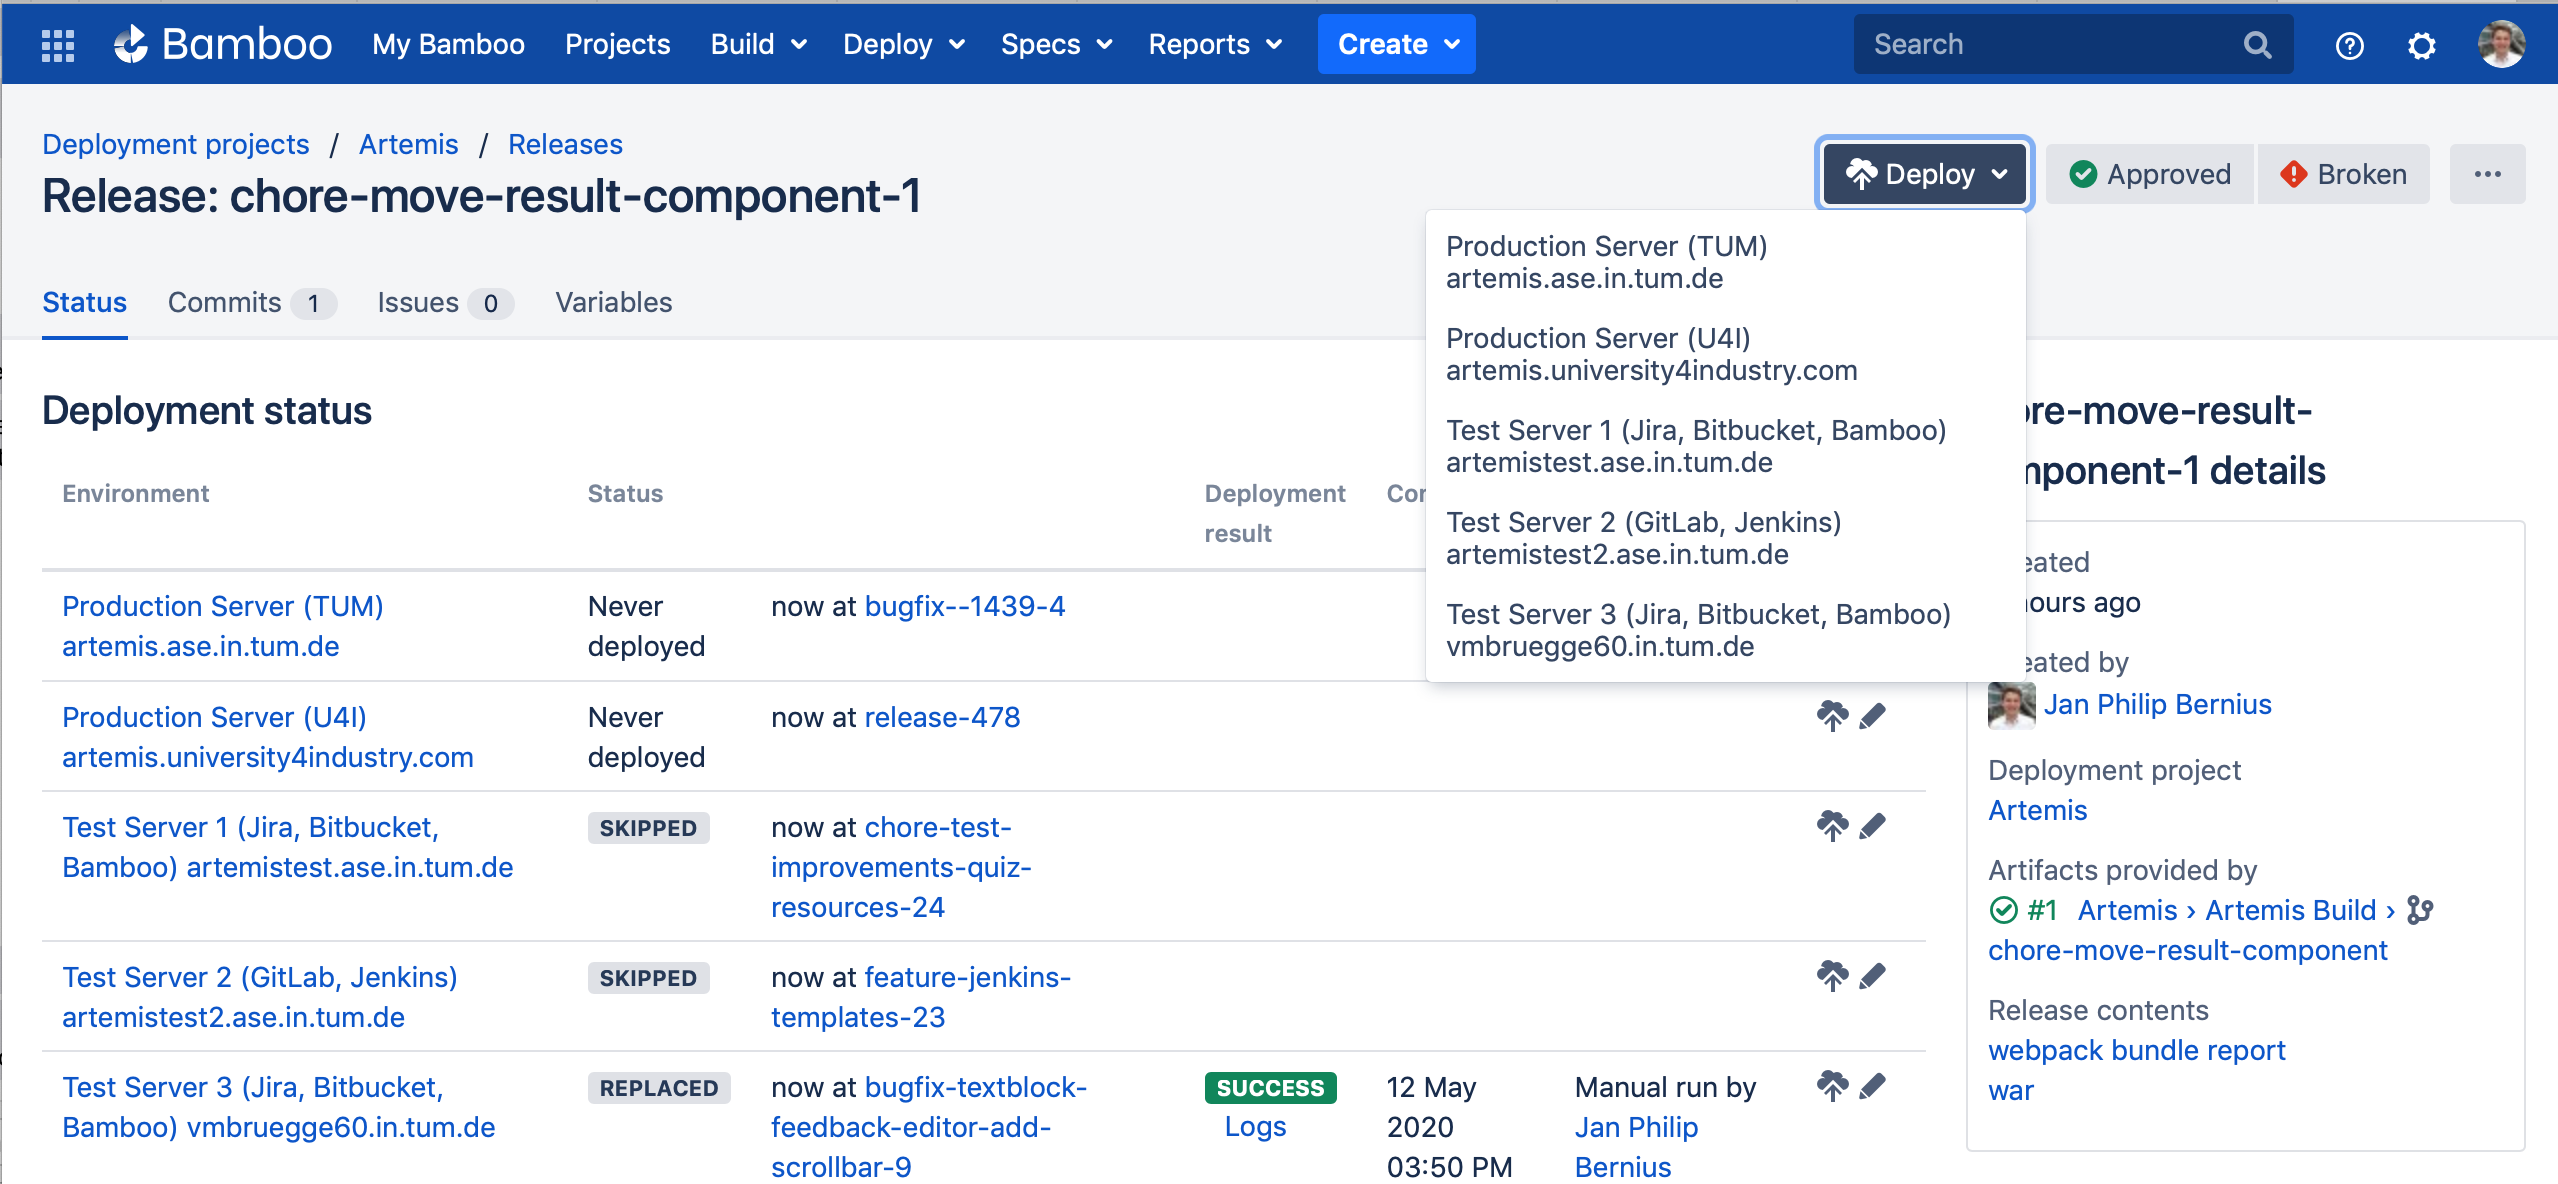Open Projects in navbar
Screen dimensions: 2558x1184
(617, 44)
